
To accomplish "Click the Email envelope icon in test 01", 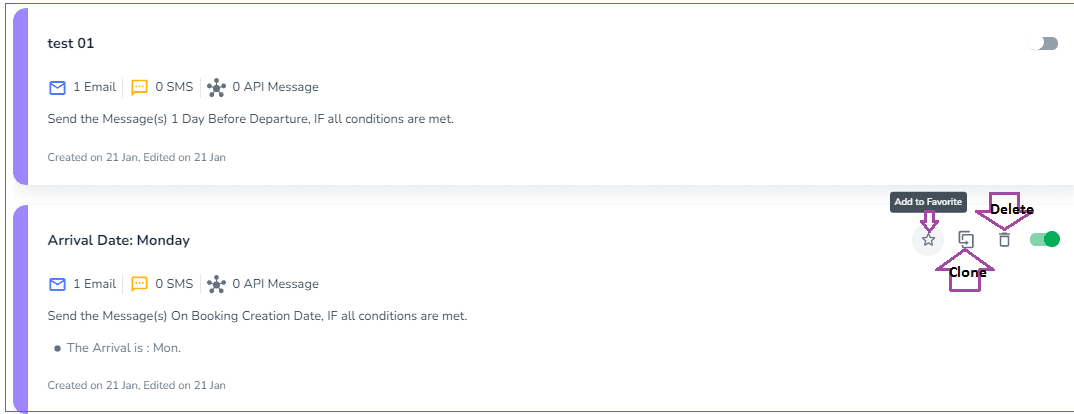I will point(58,87).
